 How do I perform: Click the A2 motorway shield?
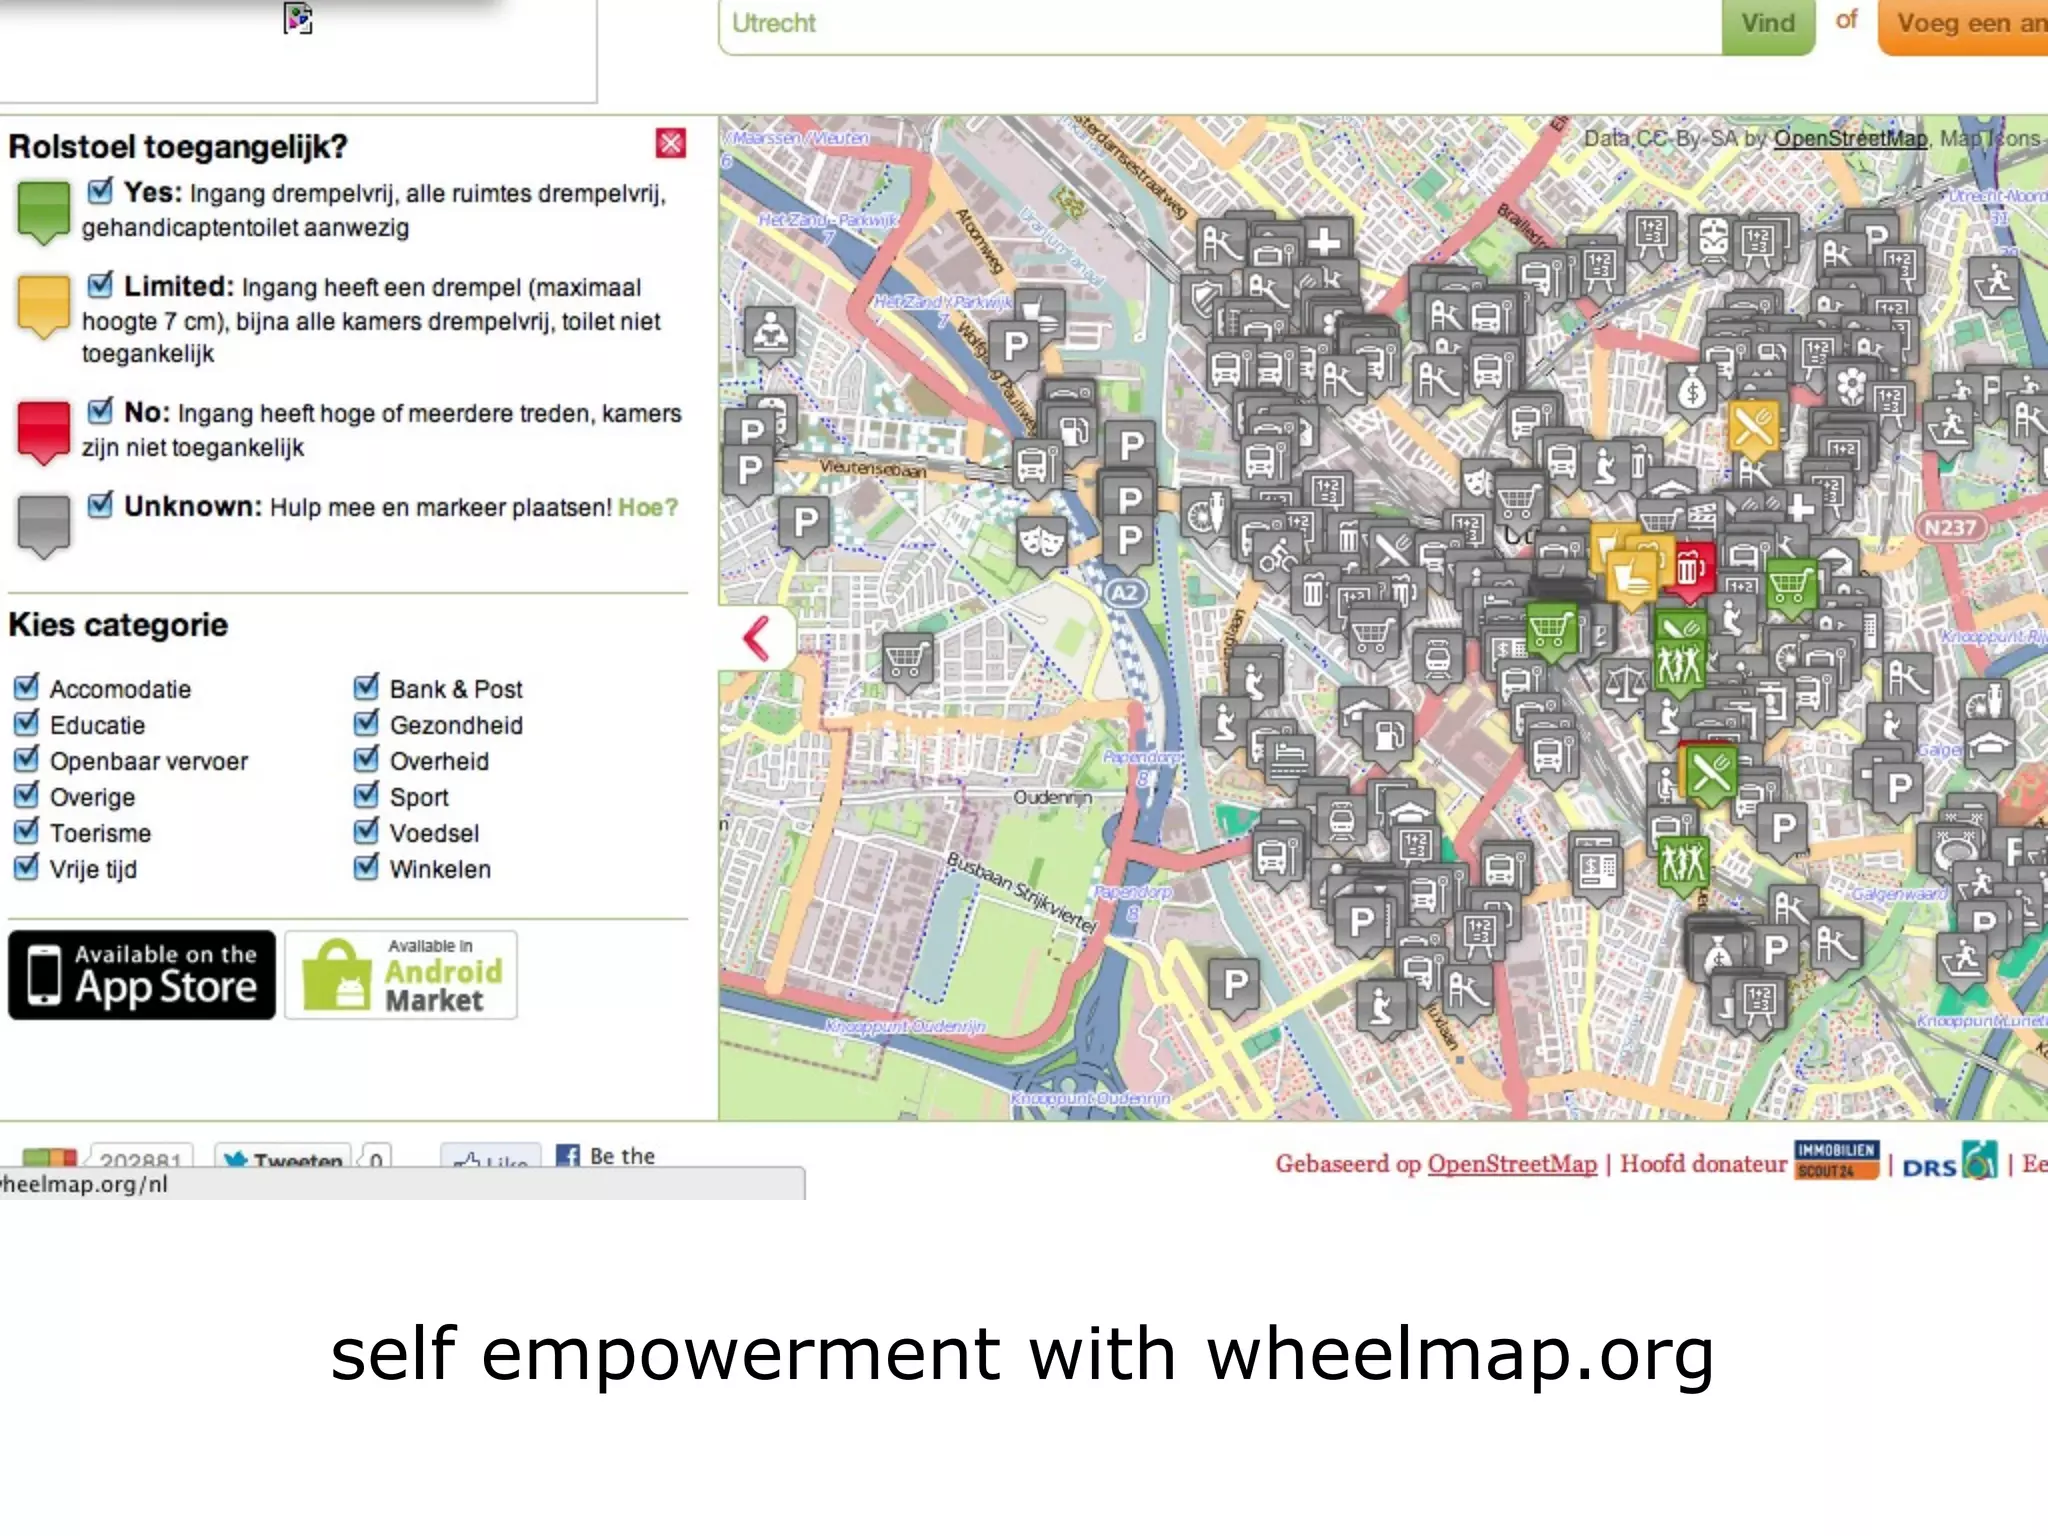[1125, 593]
